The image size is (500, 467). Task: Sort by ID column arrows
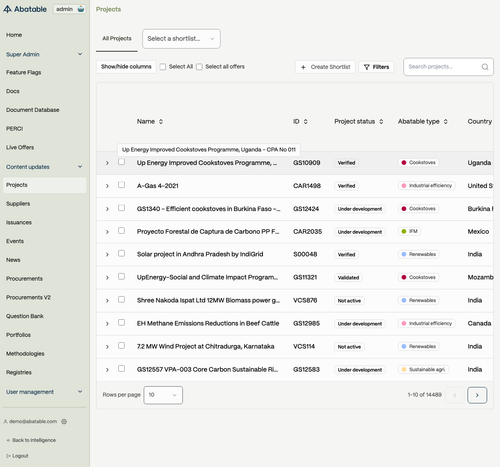pyautogui.click(x=306, y=122)
